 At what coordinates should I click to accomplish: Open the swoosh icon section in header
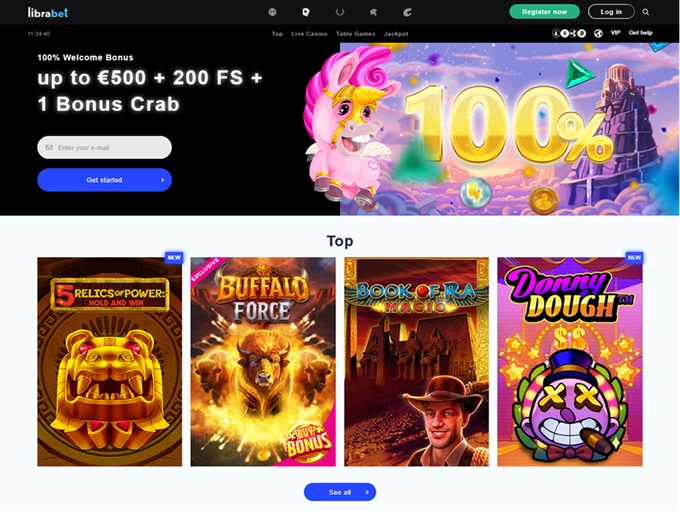coord(407,12)
